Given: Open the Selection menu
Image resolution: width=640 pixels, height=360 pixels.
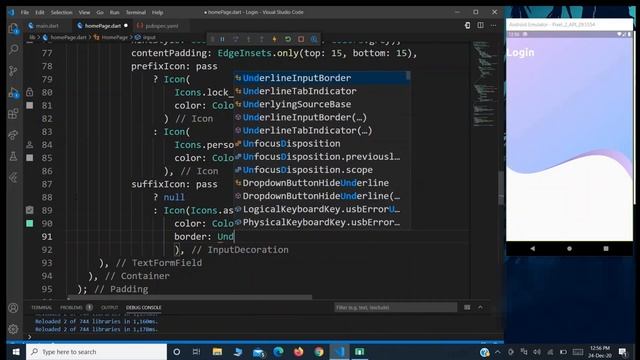Looking at the screenshot, I should pos(62,12).
